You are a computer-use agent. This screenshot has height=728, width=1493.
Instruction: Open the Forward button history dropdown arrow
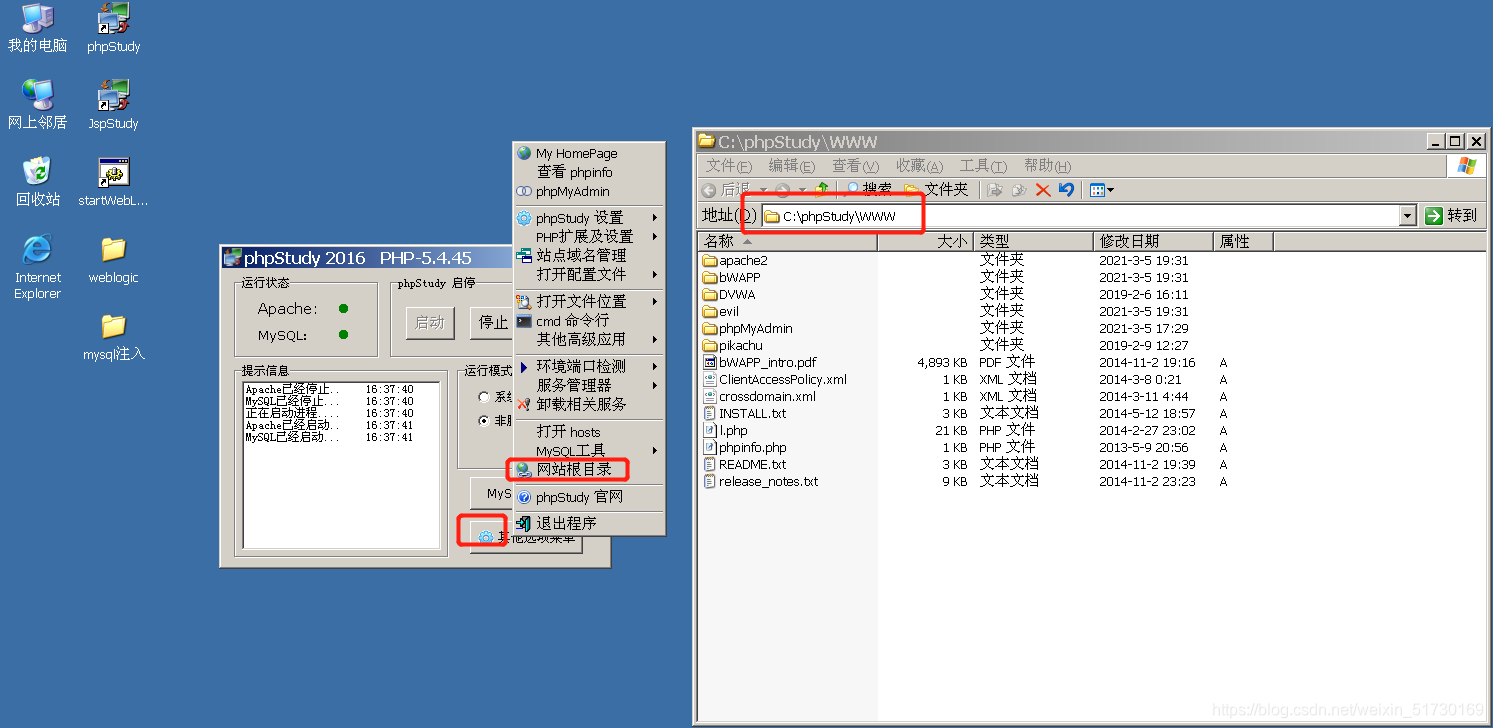pyautogui.click(x=801, y=190)
